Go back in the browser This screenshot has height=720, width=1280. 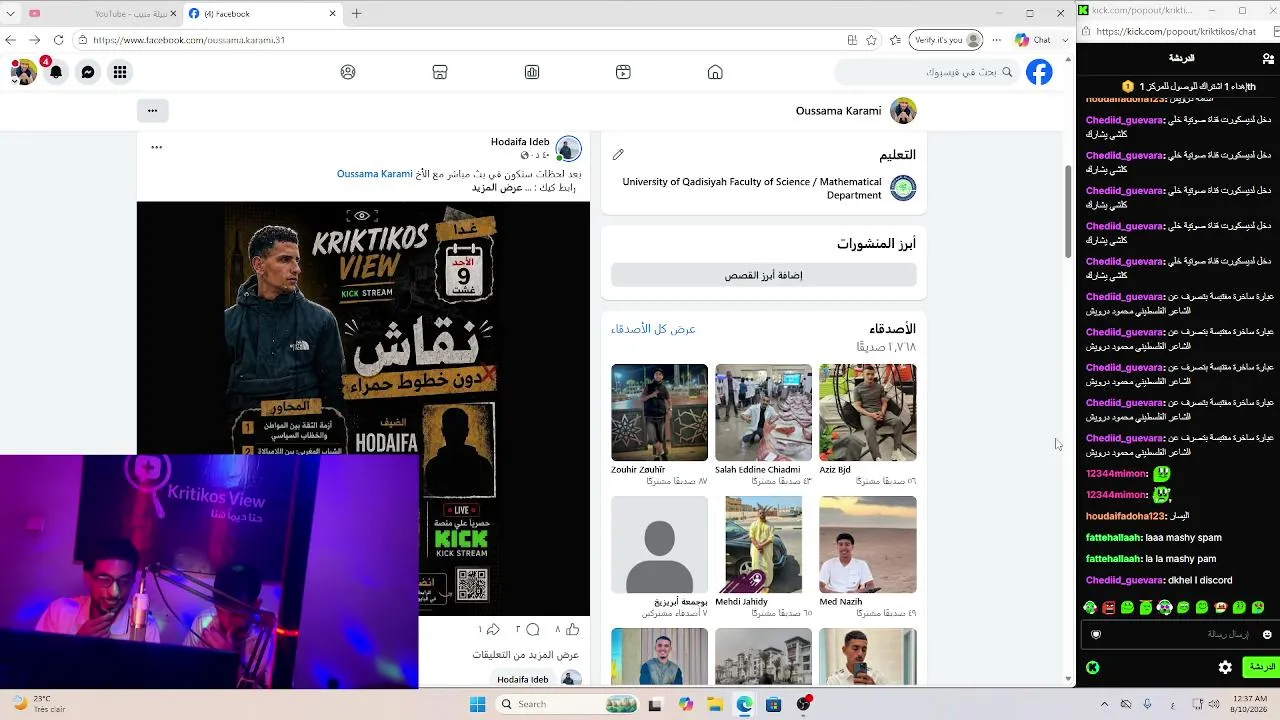[10, 40]
